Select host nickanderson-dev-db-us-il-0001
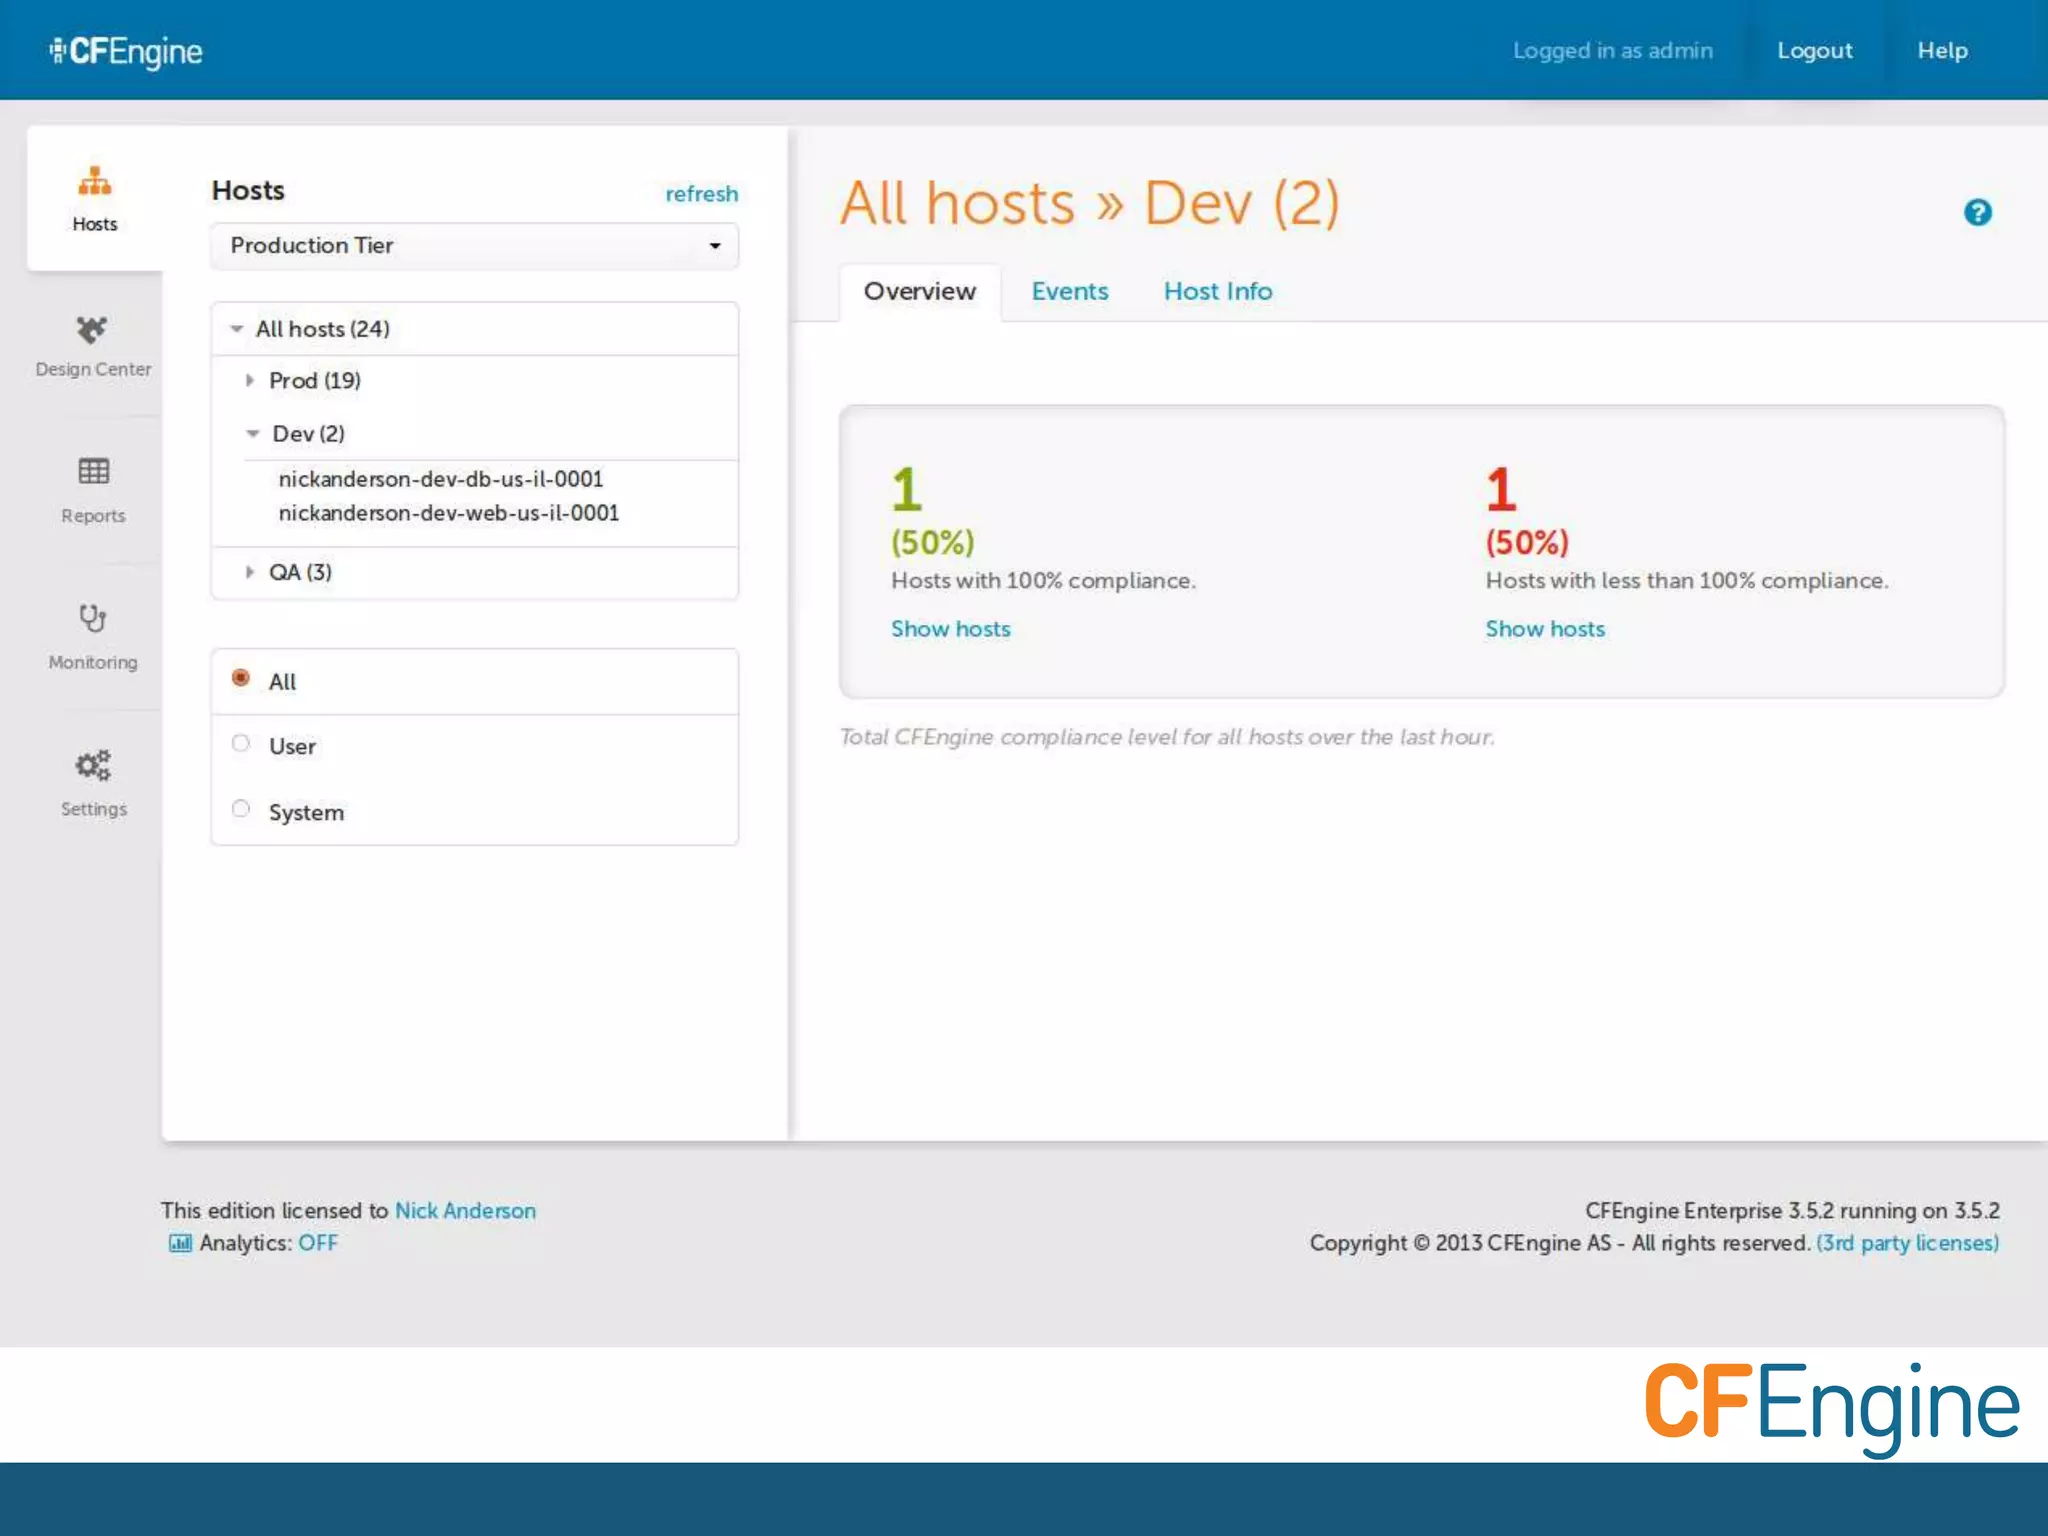The image size is (2048, 1536). pos(440,479)
